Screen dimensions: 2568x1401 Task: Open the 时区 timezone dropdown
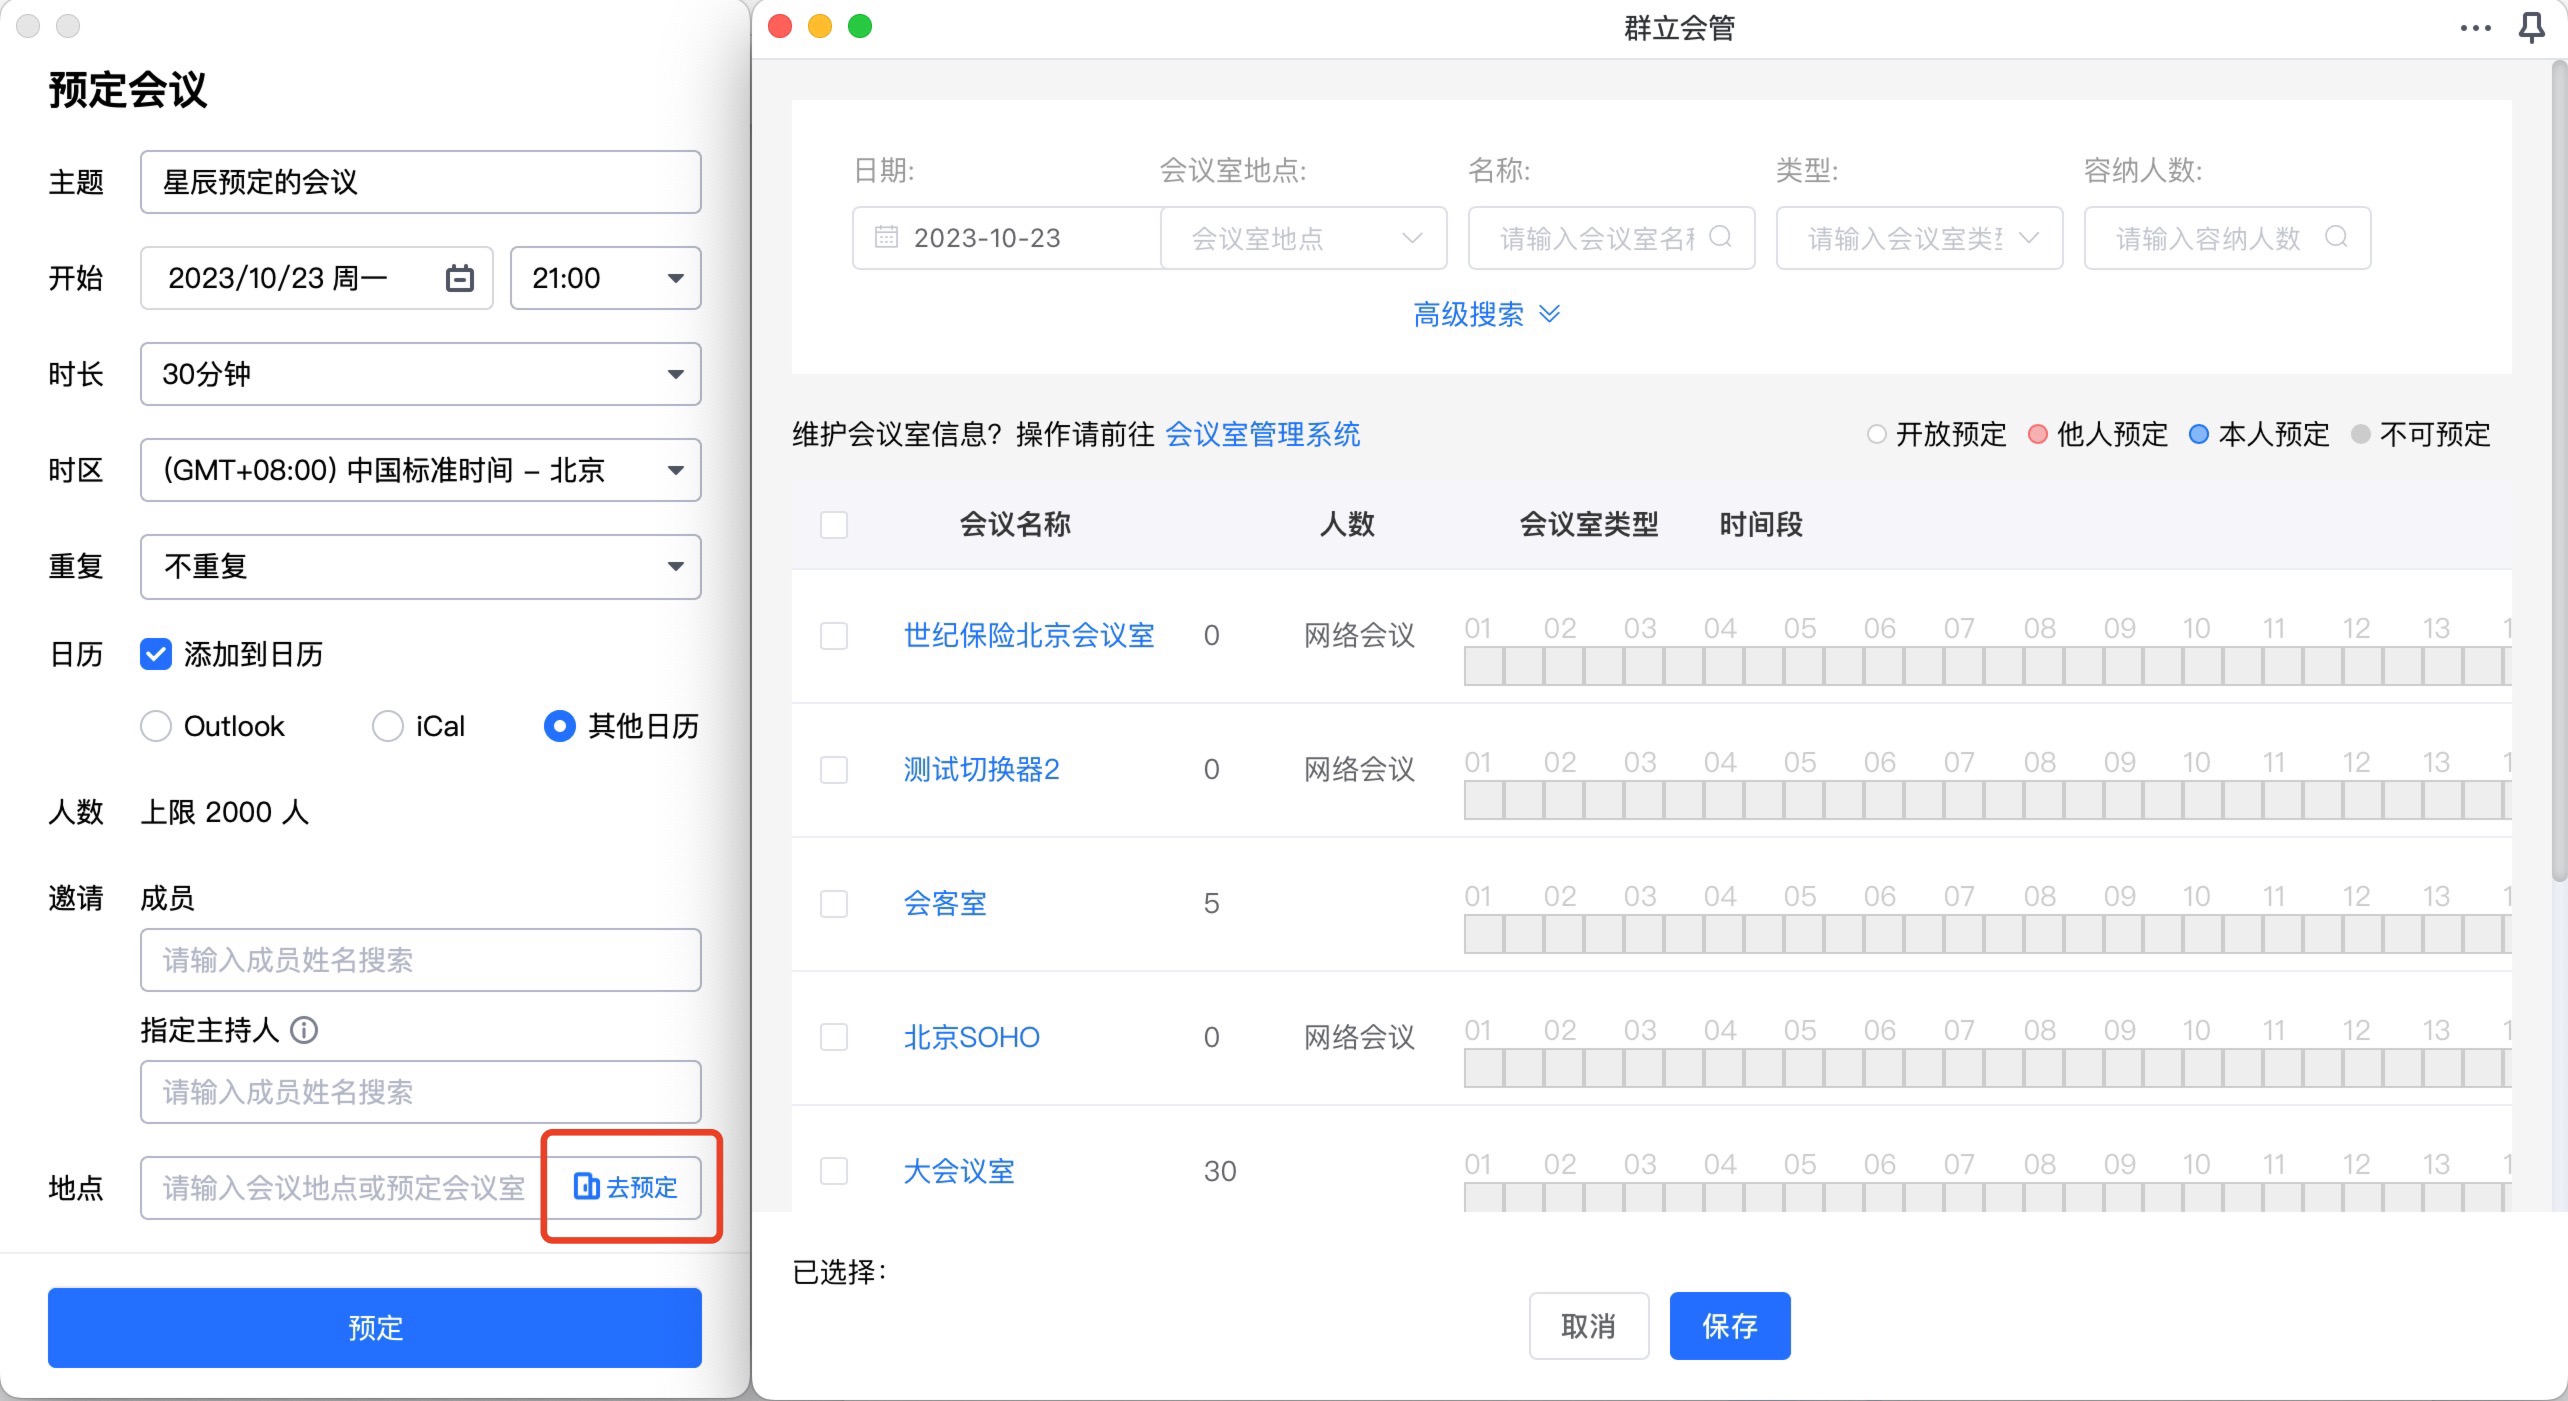pos(421,470)
